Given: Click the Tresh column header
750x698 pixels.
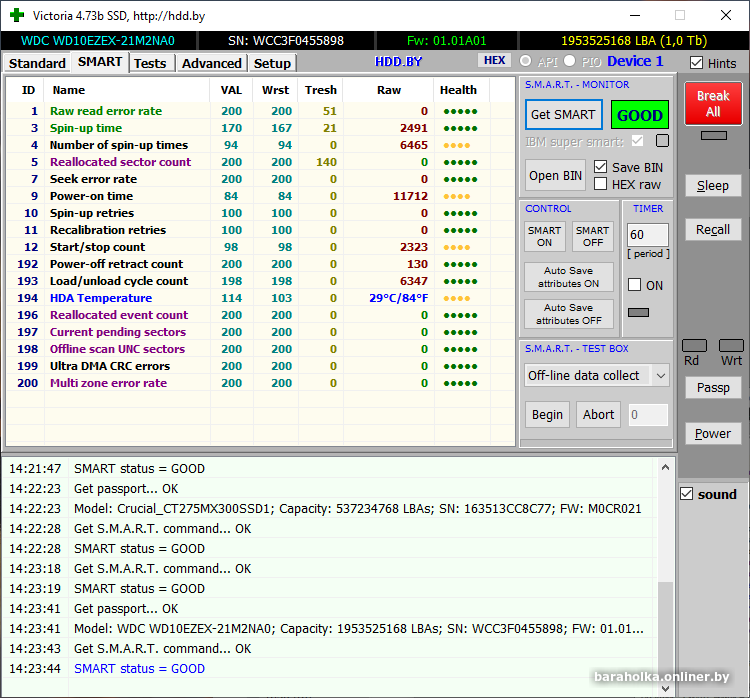Looking at the screenshot, I should pyautogui.click(x=321, y=90).
